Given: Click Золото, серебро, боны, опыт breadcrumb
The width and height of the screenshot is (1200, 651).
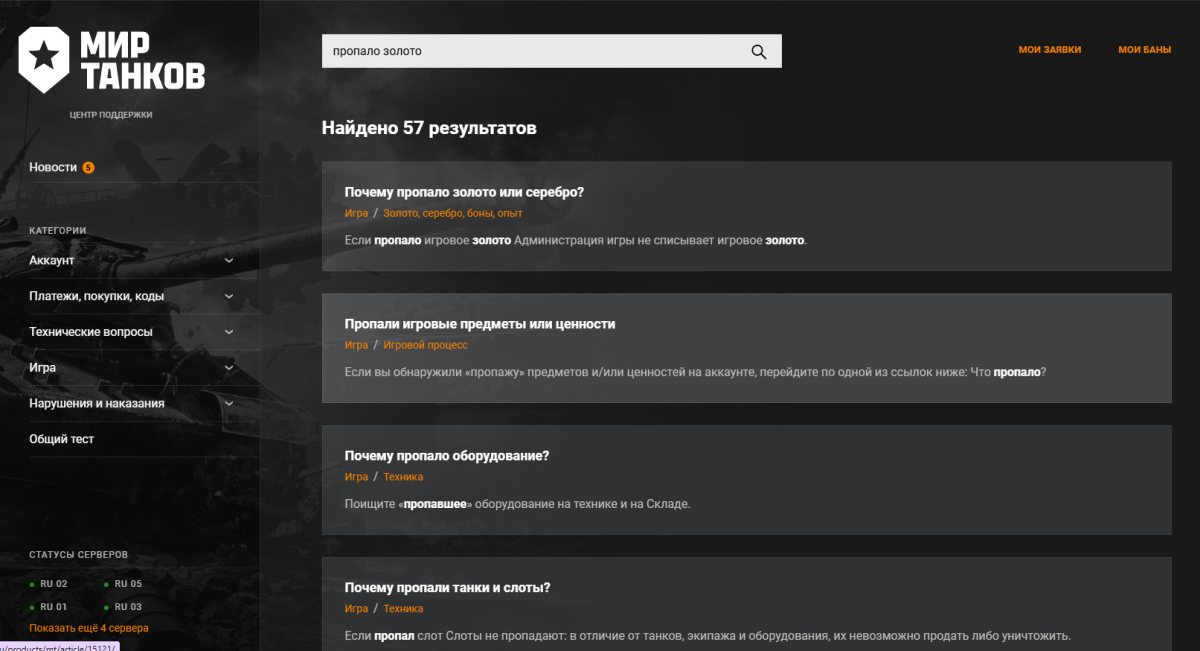Looking at the screenshot, I should point(453,213).
